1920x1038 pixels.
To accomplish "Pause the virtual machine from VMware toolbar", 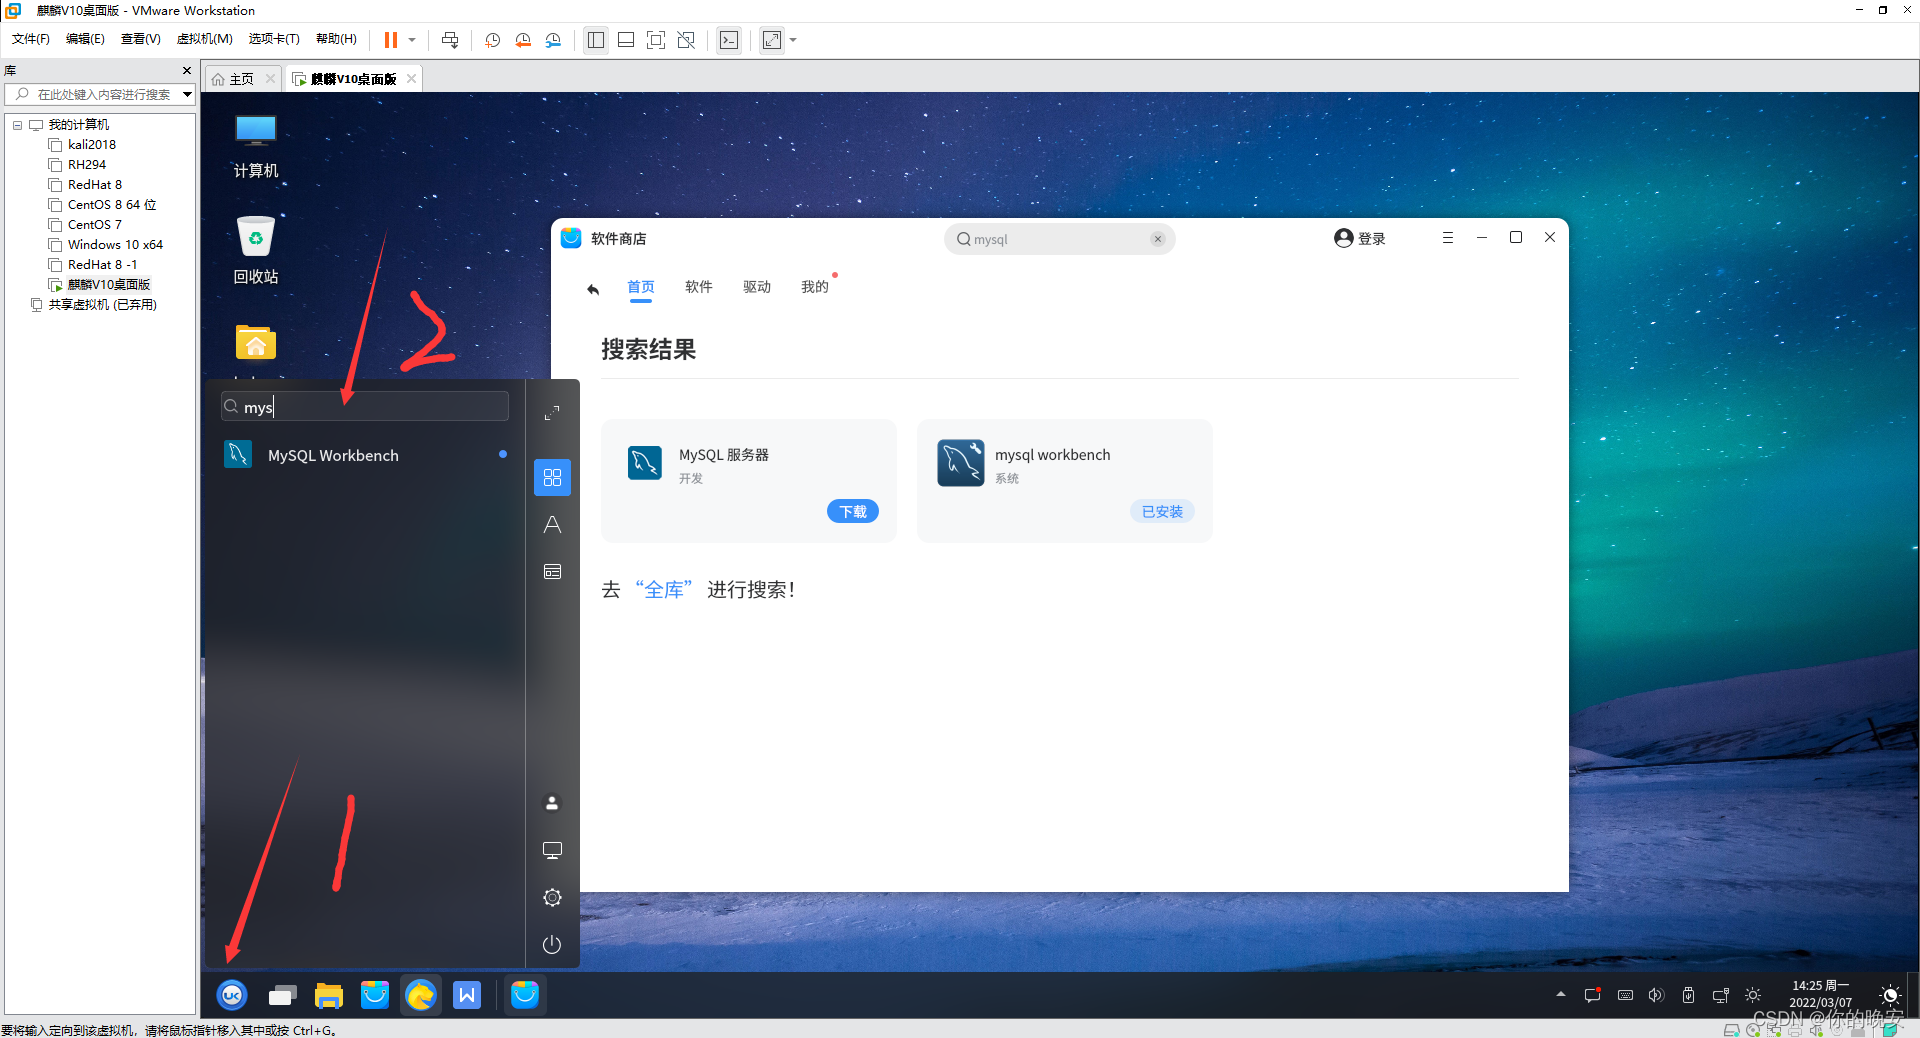I will click(x=391, y=40).
